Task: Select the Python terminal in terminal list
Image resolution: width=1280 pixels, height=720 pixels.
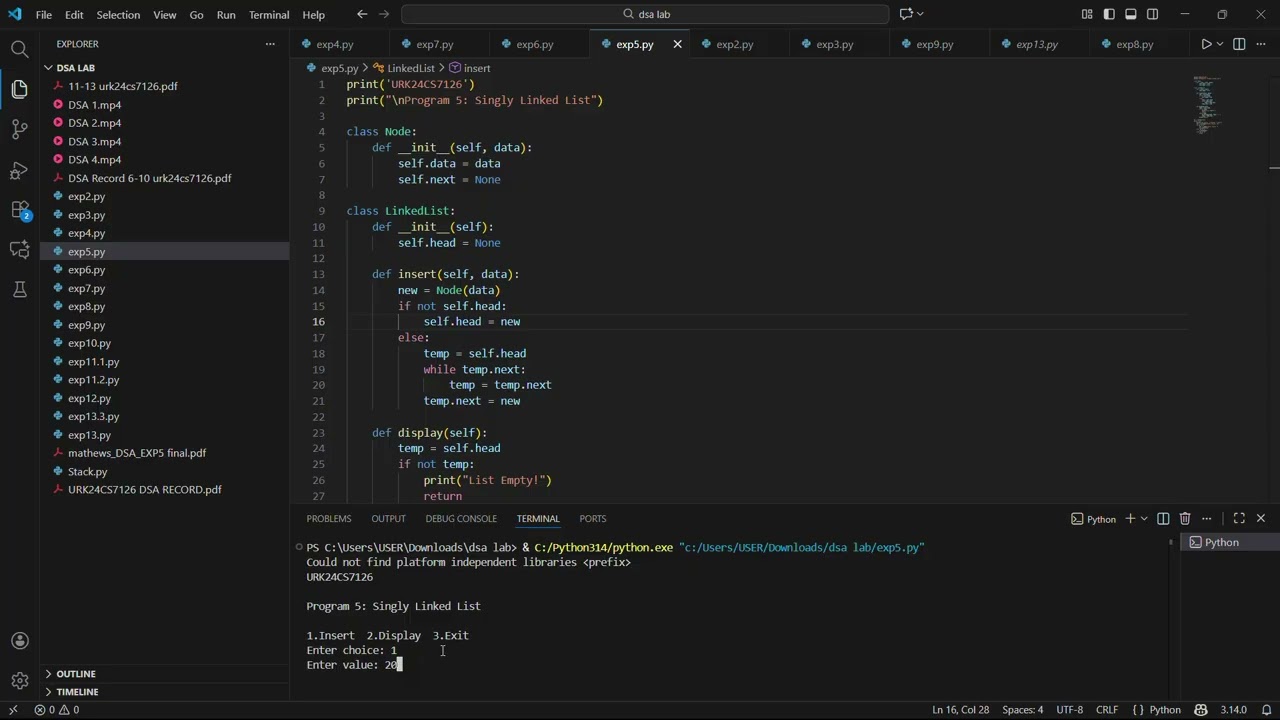Action: coord(1230,542)
